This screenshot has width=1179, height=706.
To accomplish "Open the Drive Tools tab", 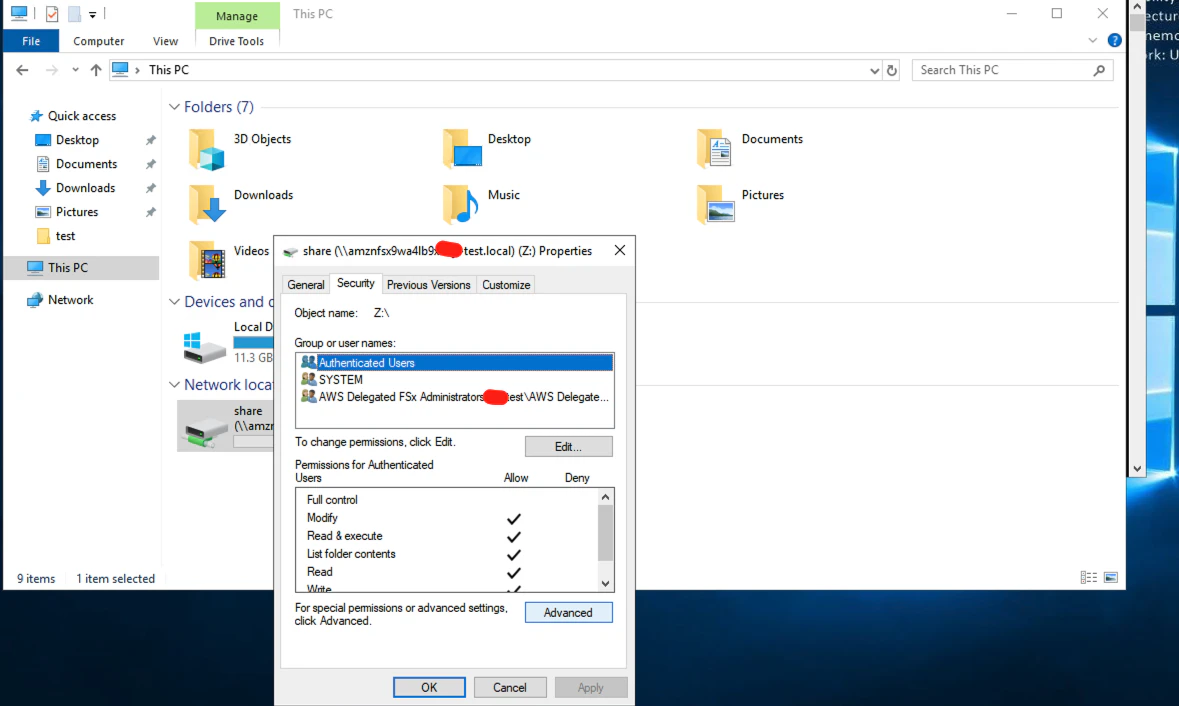I will coord(236,41).
